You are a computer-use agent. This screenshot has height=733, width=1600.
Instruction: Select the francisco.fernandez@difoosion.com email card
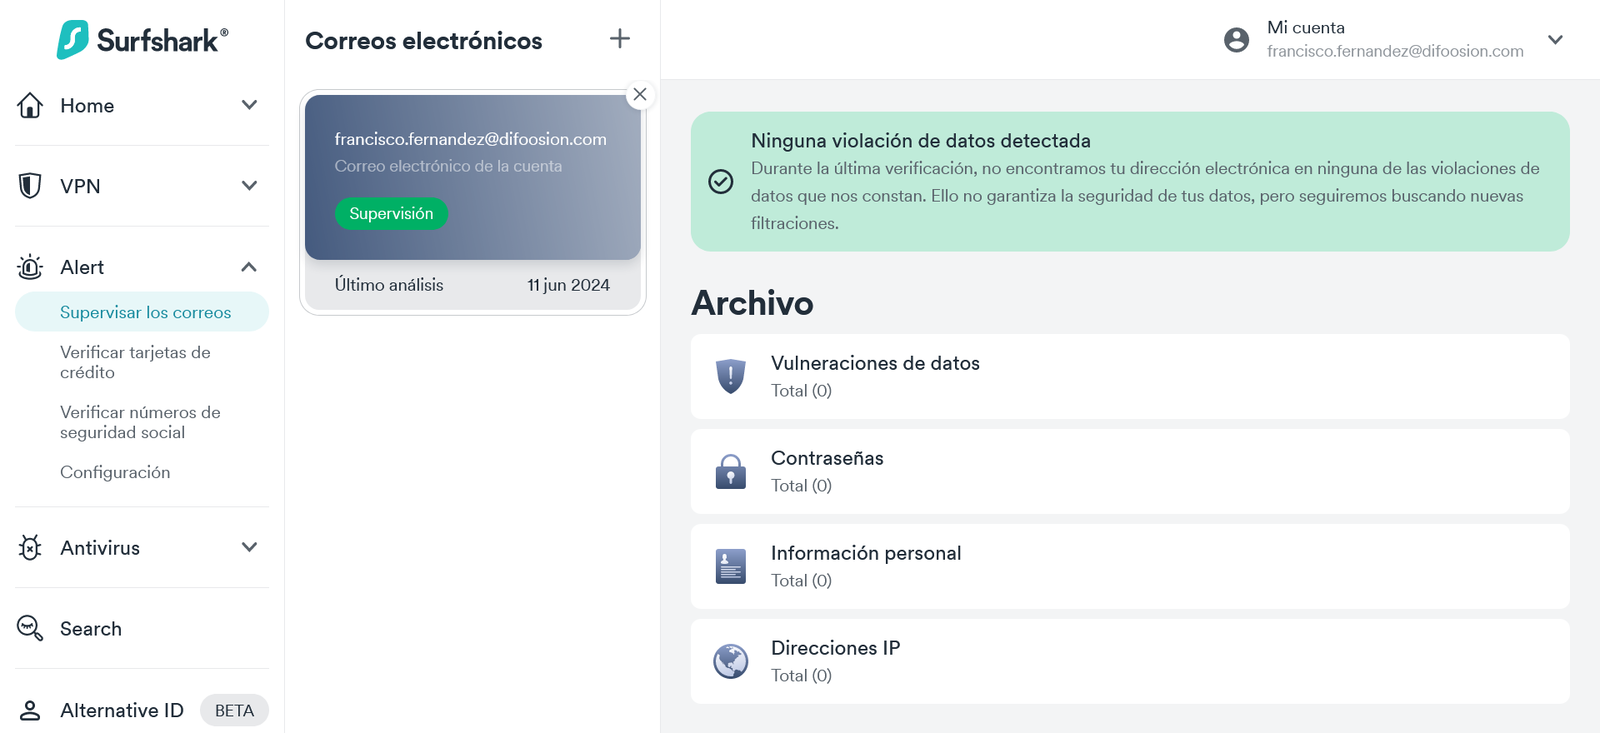point(473,177)
